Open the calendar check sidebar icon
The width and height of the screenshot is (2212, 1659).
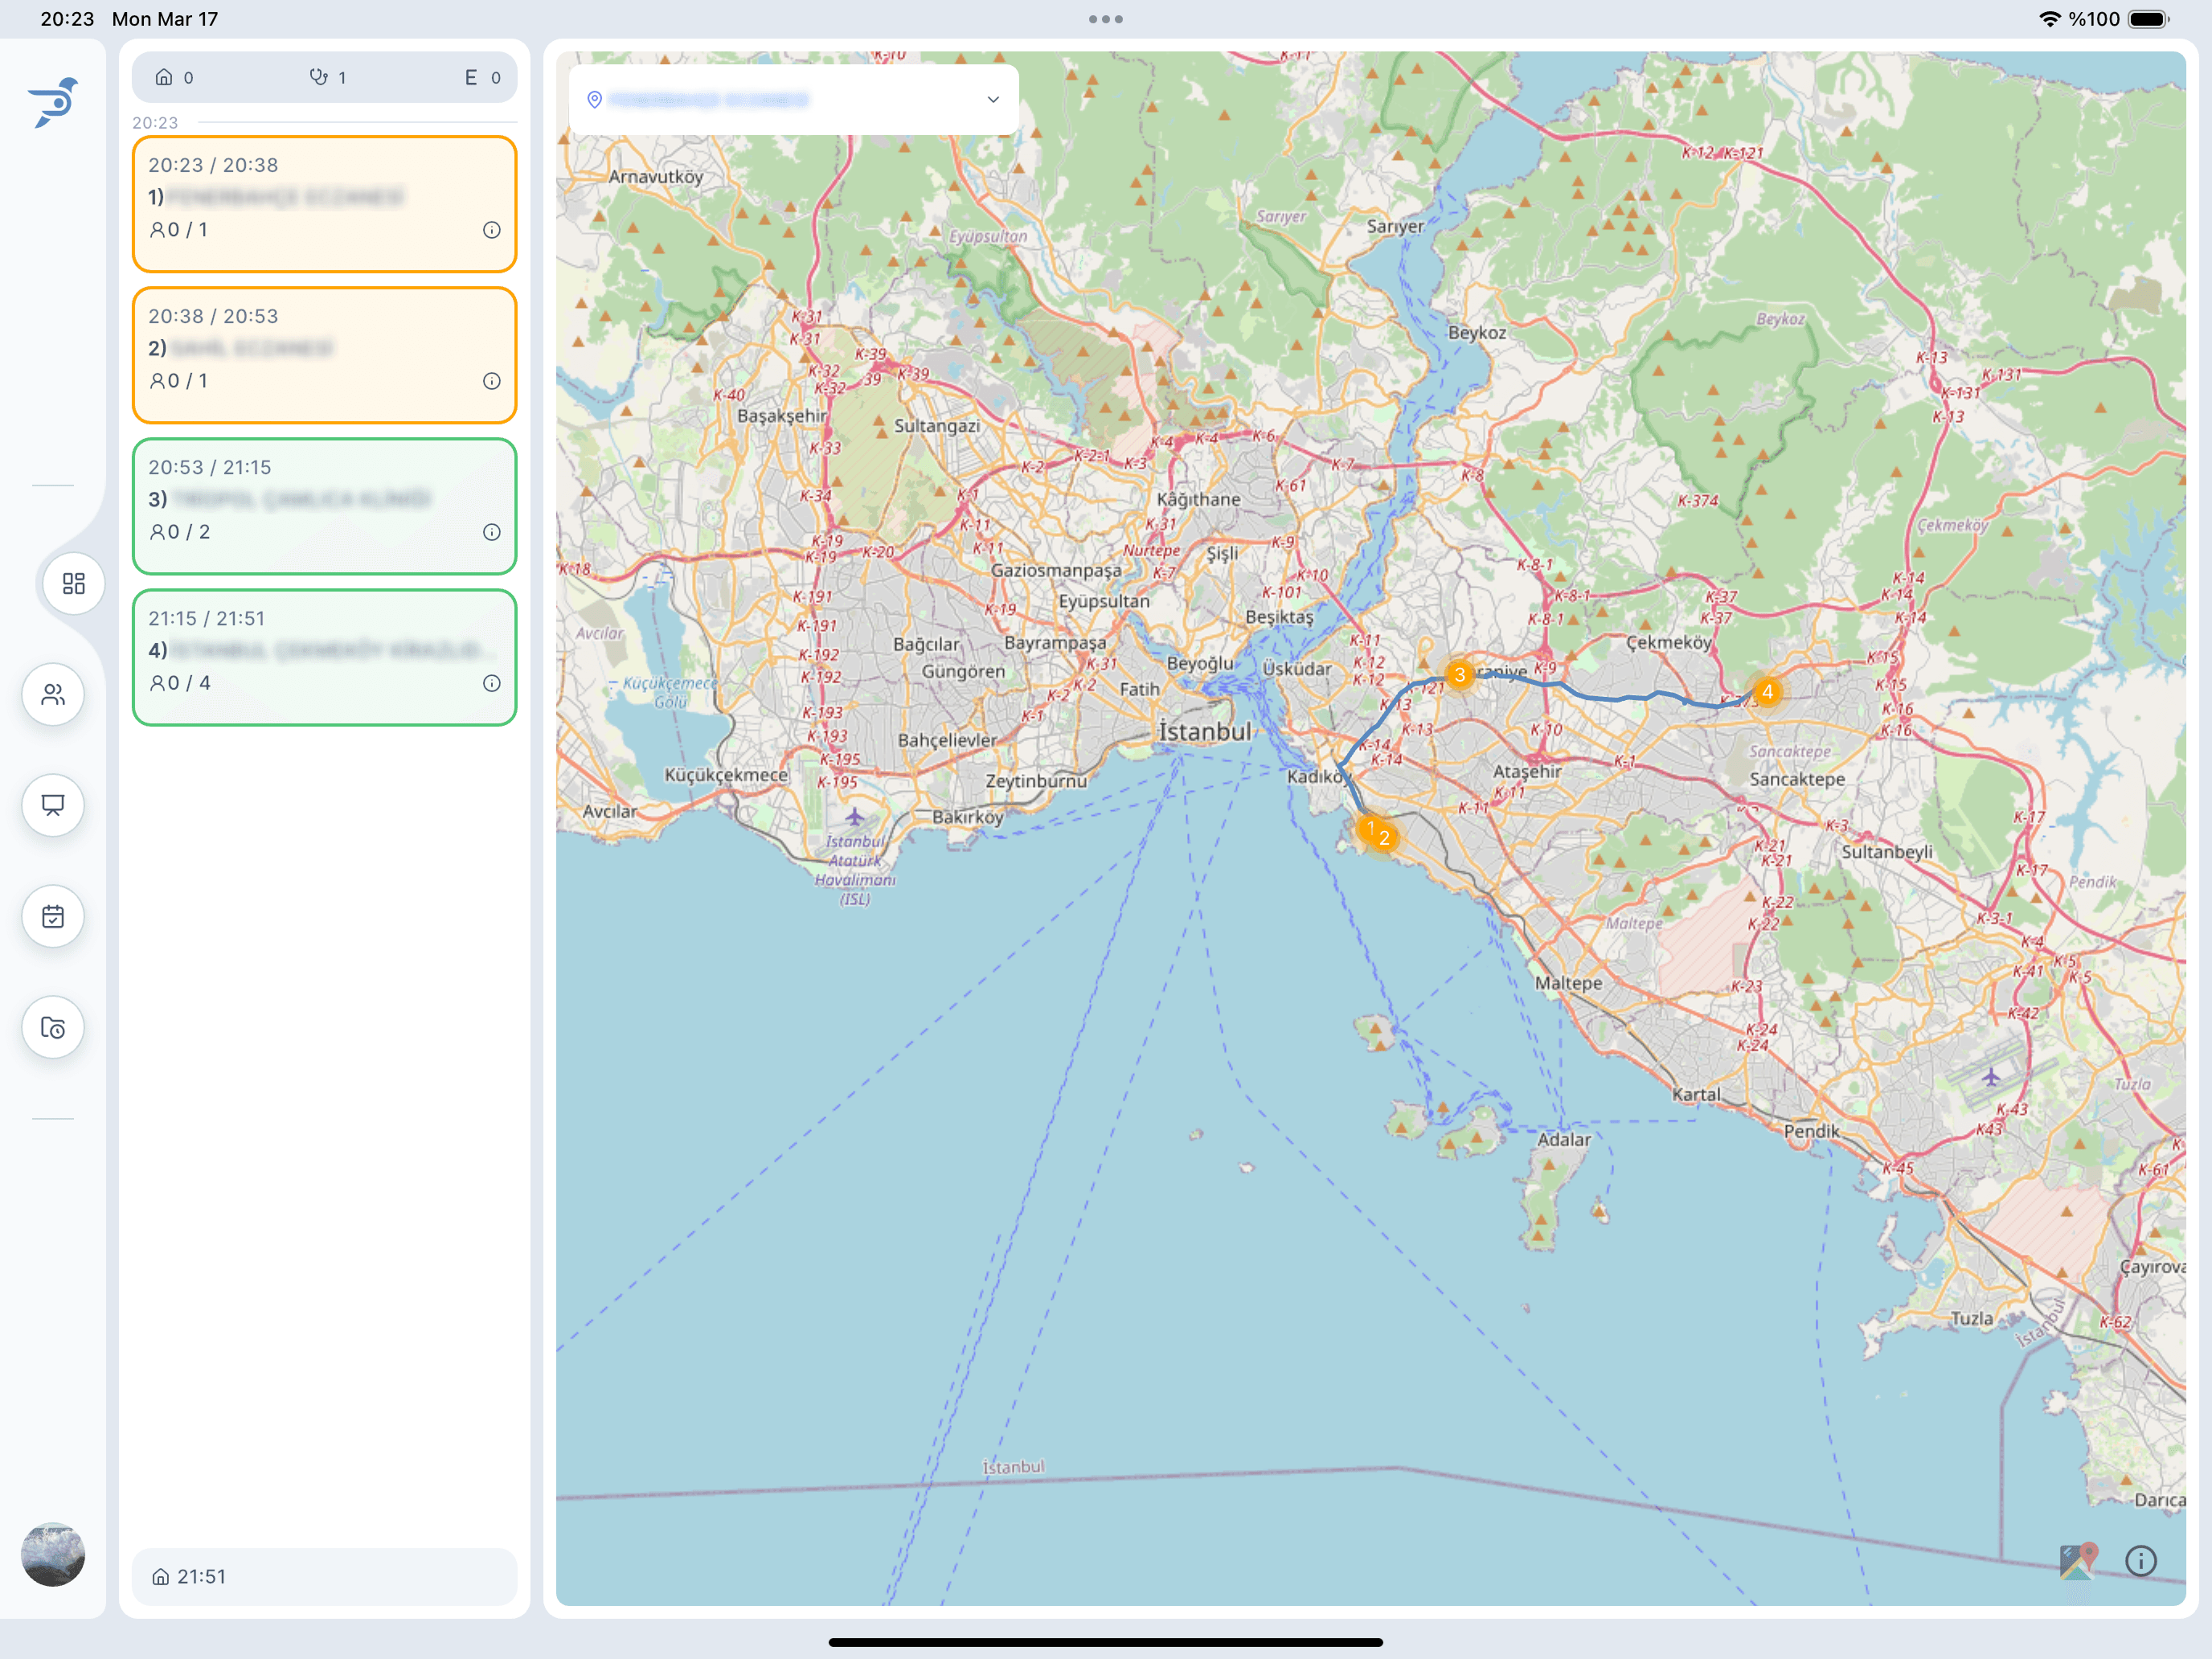tap(53, 916)
